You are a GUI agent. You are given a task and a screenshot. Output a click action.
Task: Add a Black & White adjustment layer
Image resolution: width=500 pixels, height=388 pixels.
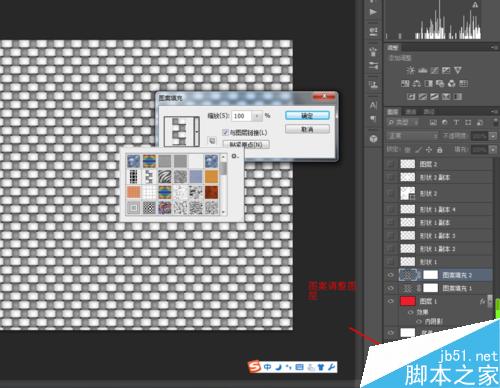(x=429, y=83)
